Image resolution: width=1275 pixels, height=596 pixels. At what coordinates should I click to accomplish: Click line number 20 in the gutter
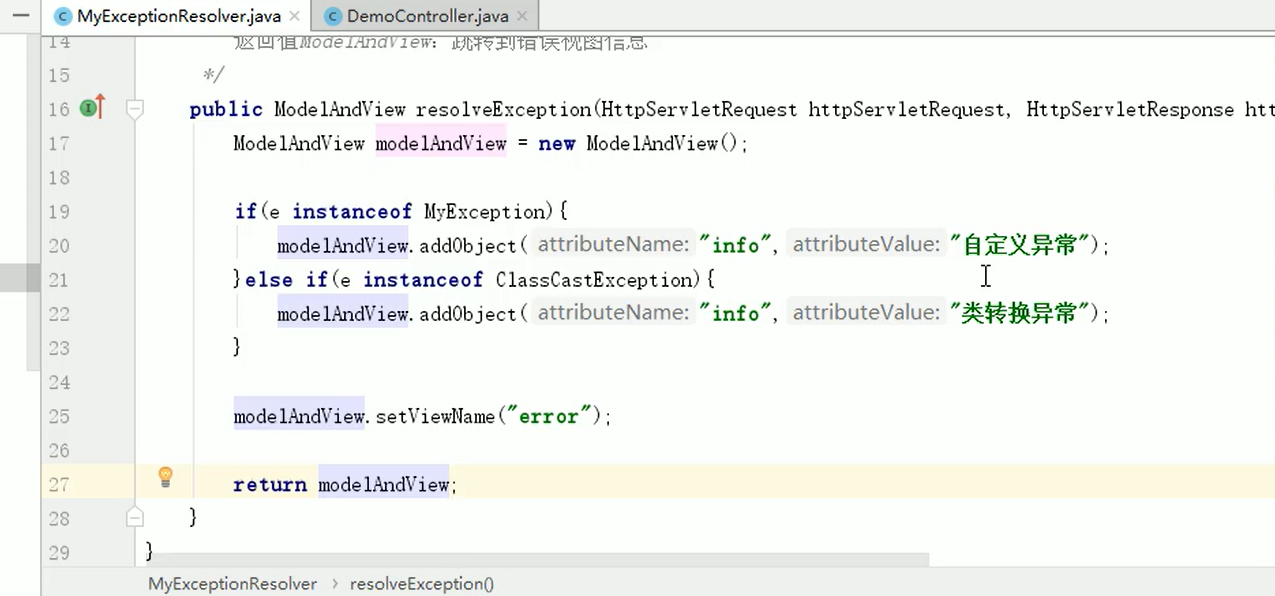pyautogui.click(x=58, y=245)
